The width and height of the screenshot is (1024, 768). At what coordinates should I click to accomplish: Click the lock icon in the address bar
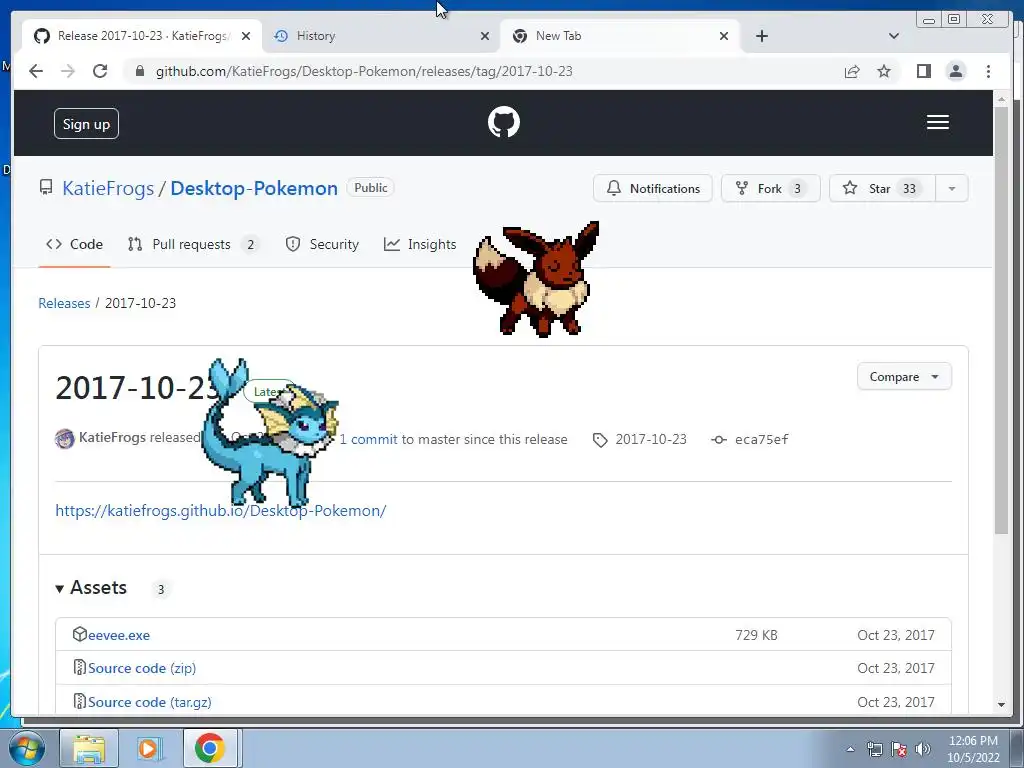coord(140,71)
